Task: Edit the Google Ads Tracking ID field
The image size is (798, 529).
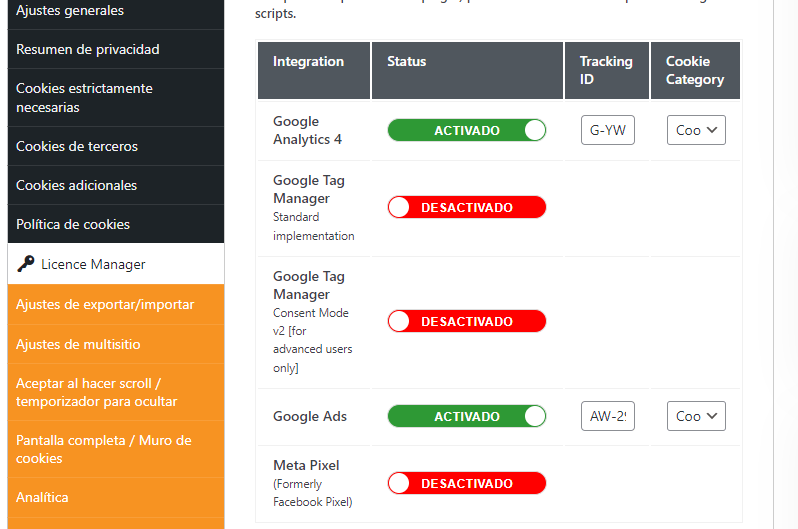Action: coord(608,416)
